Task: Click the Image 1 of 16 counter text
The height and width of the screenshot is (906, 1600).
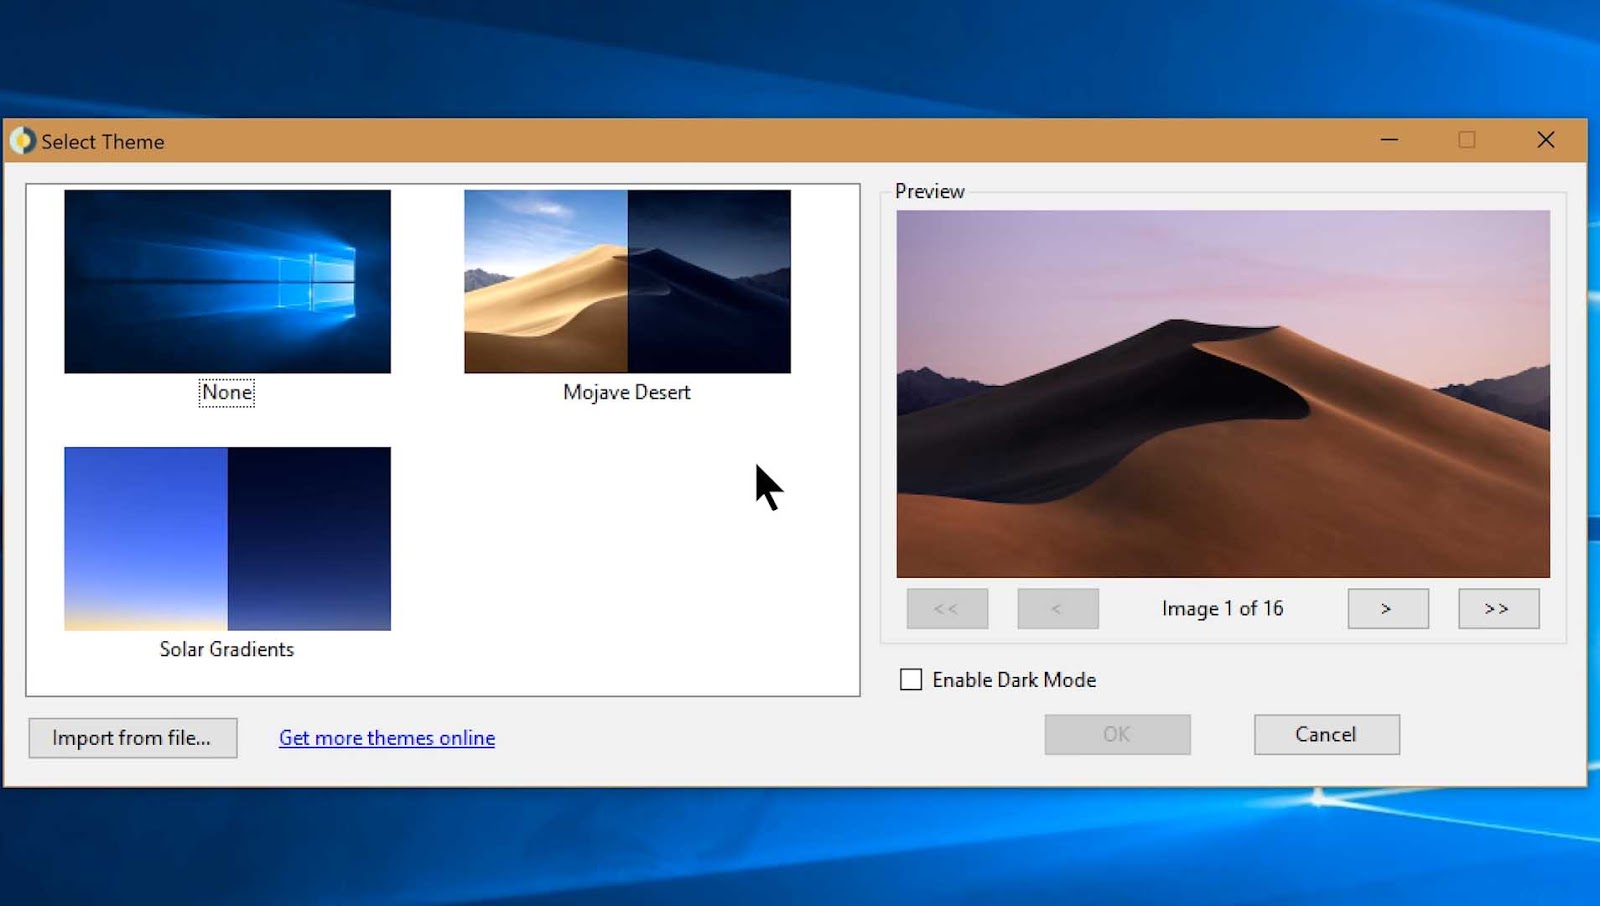Action: (x=1222, y=608)
